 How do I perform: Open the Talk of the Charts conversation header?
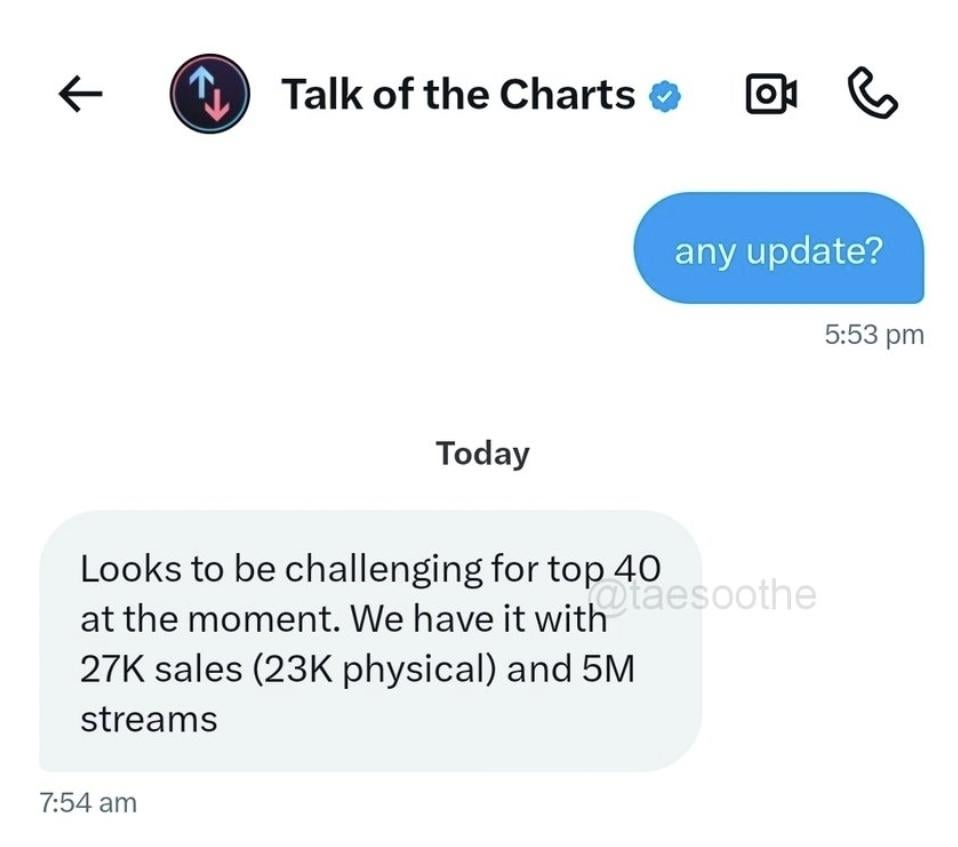(458, 95)
